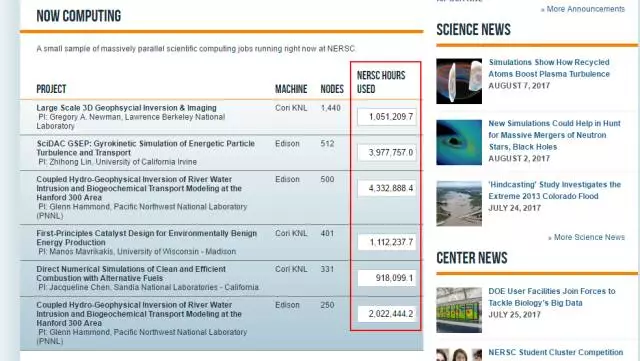Select the hours field showing 3,977,757.0
640x361 pixels.
coord(387,152)
